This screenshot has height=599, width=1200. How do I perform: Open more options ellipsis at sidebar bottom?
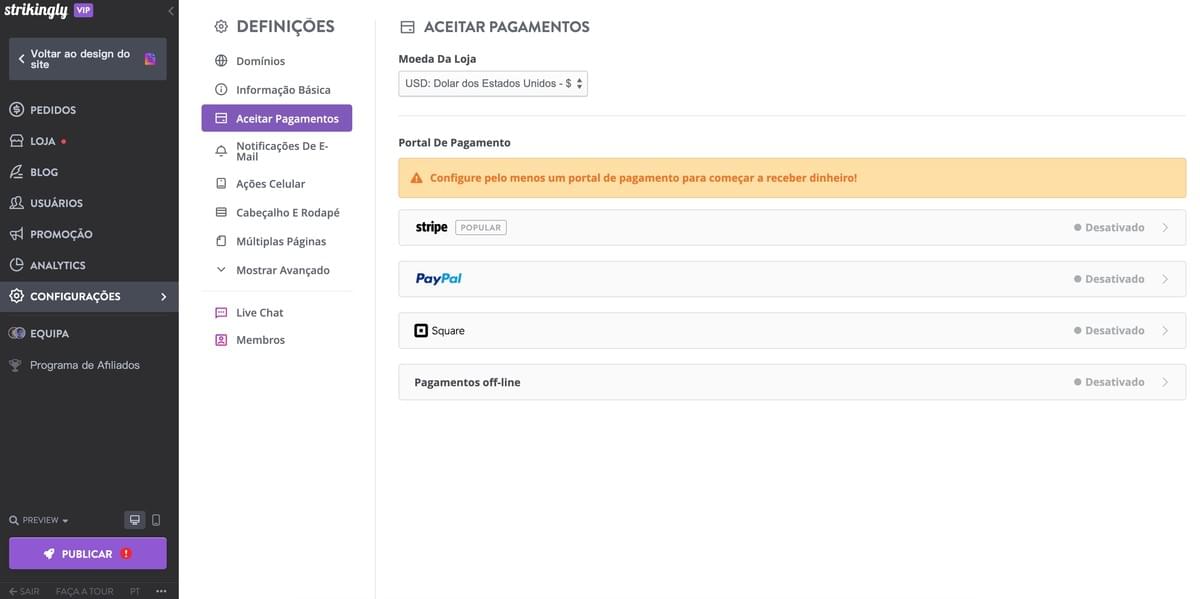[x=161, y=591]
